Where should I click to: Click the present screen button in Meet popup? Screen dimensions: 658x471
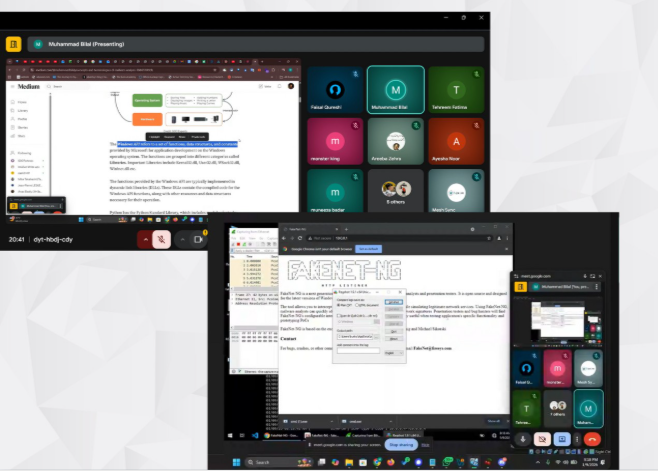tap(562, 439)
